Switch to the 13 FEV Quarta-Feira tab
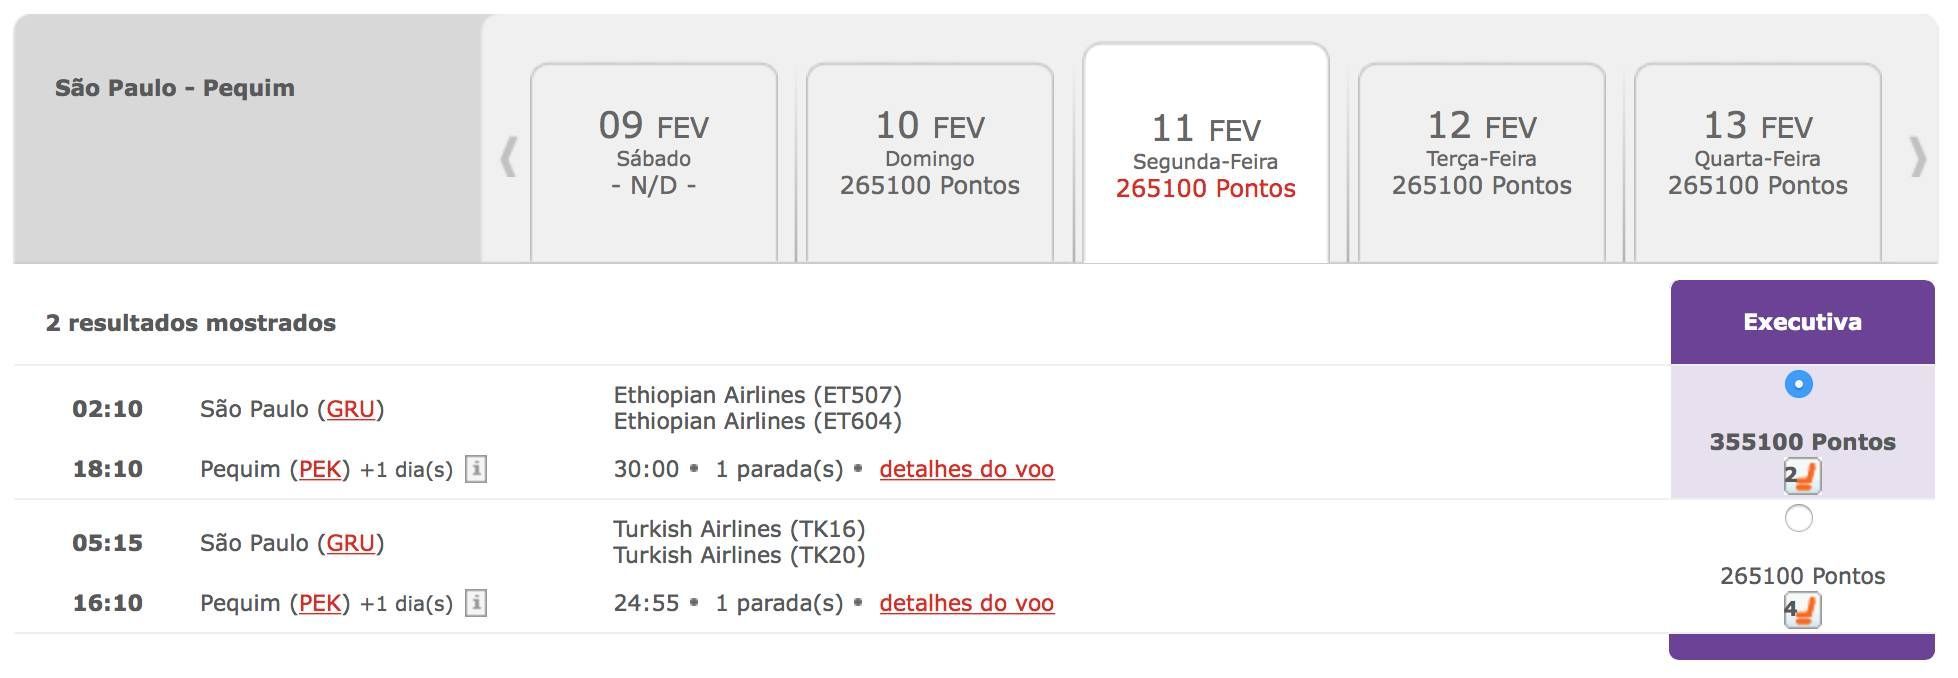 (x=1758, y=162)
